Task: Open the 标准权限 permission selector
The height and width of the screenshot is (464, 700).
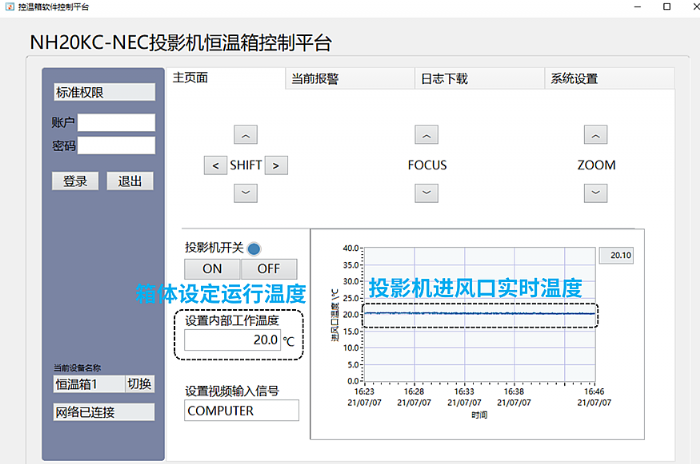Action: 103,93
